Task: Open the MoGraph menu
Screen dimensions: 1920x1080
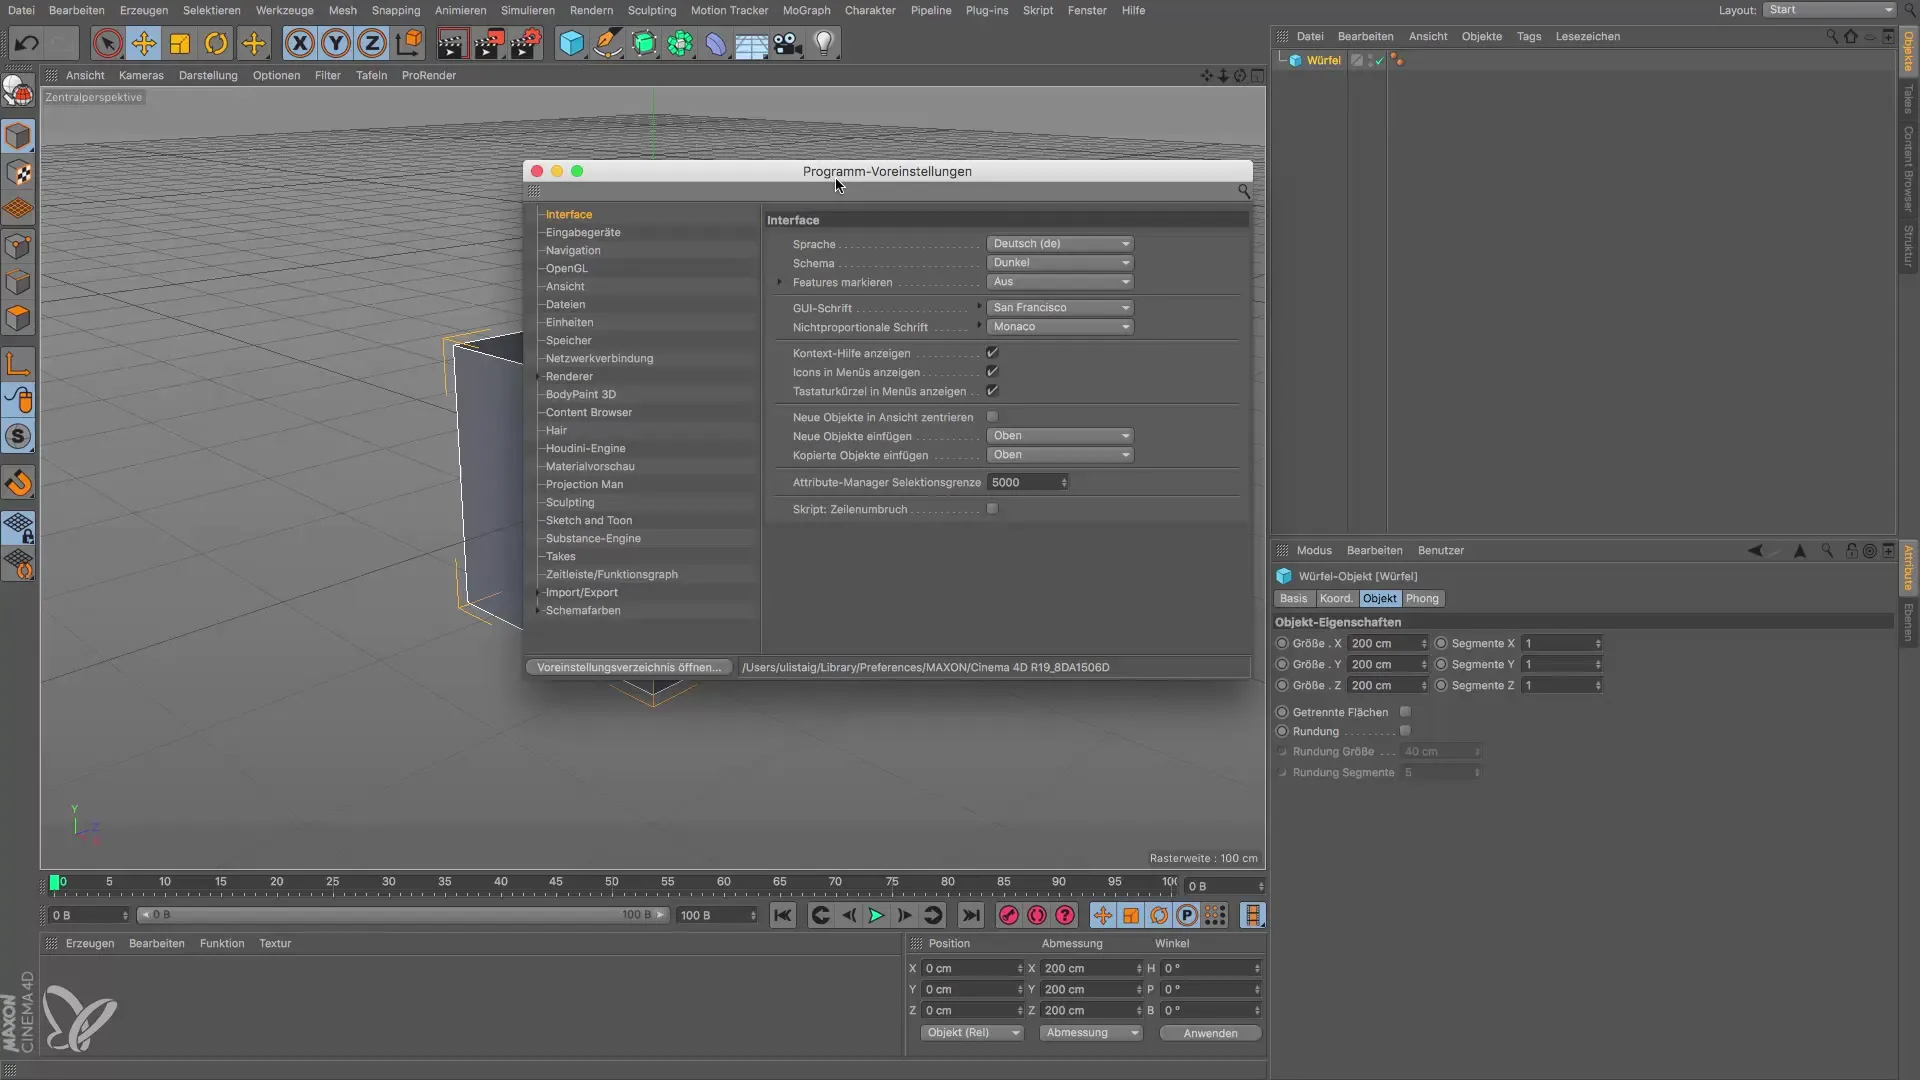Action: [x=806, y=10]
